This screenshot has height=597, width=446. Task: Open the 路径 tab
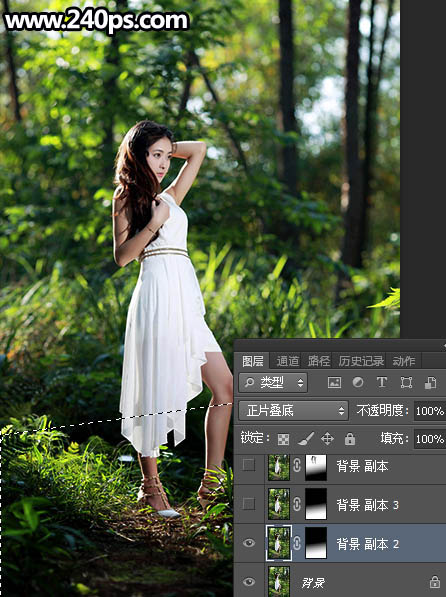tap(319, 361)
